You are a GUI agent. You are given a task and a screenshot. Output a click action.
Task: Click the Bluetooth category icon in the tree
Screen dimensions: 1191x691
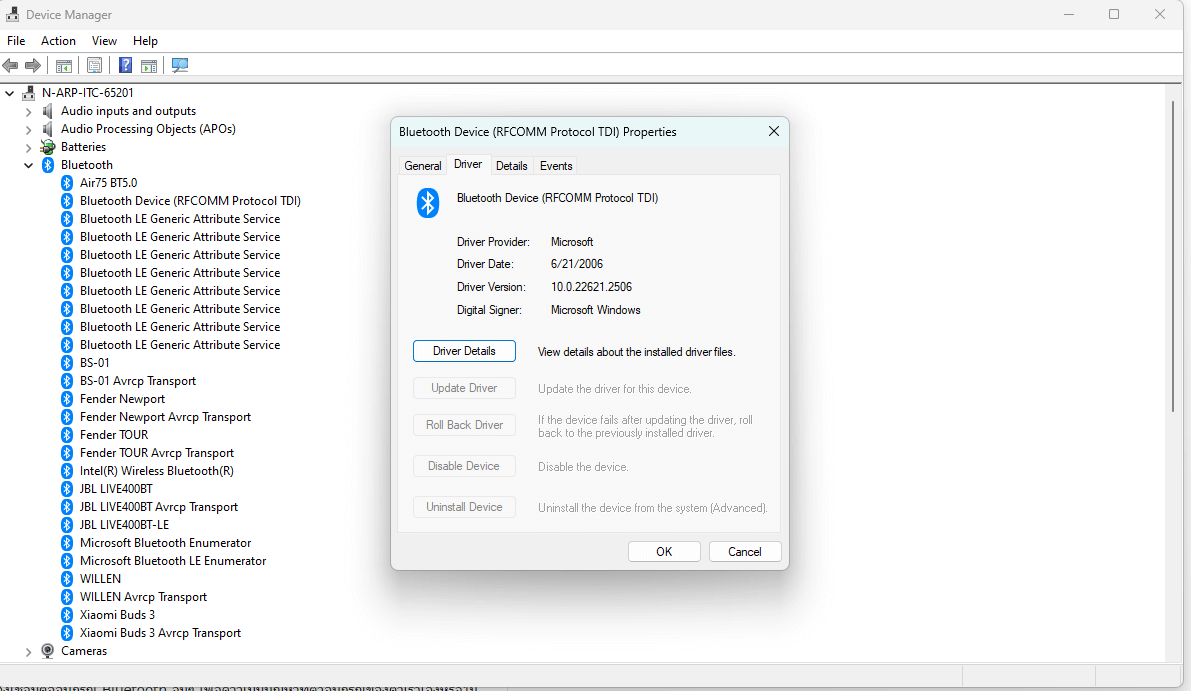[48, 166]
